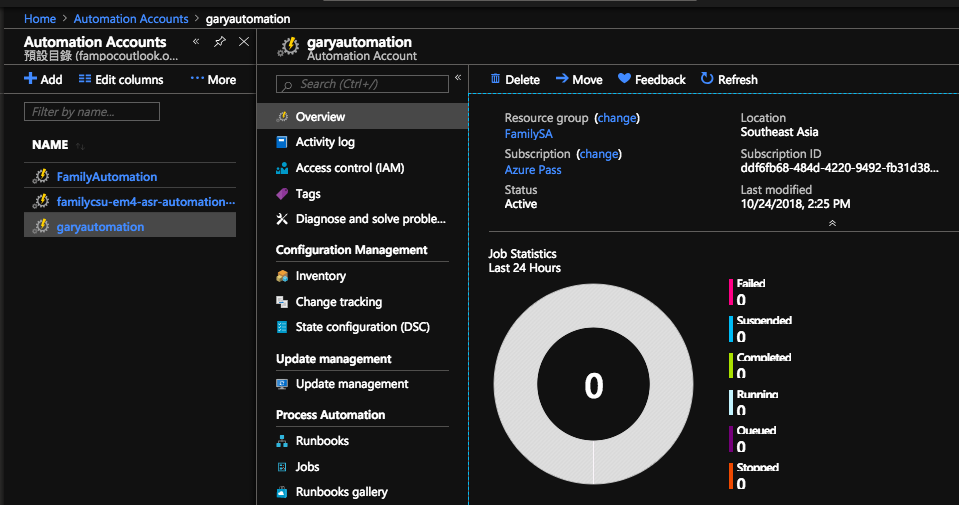Click the Add plus icon
Image resolution: width=959 pixels, height=505 pixels.
click(30, 79)
